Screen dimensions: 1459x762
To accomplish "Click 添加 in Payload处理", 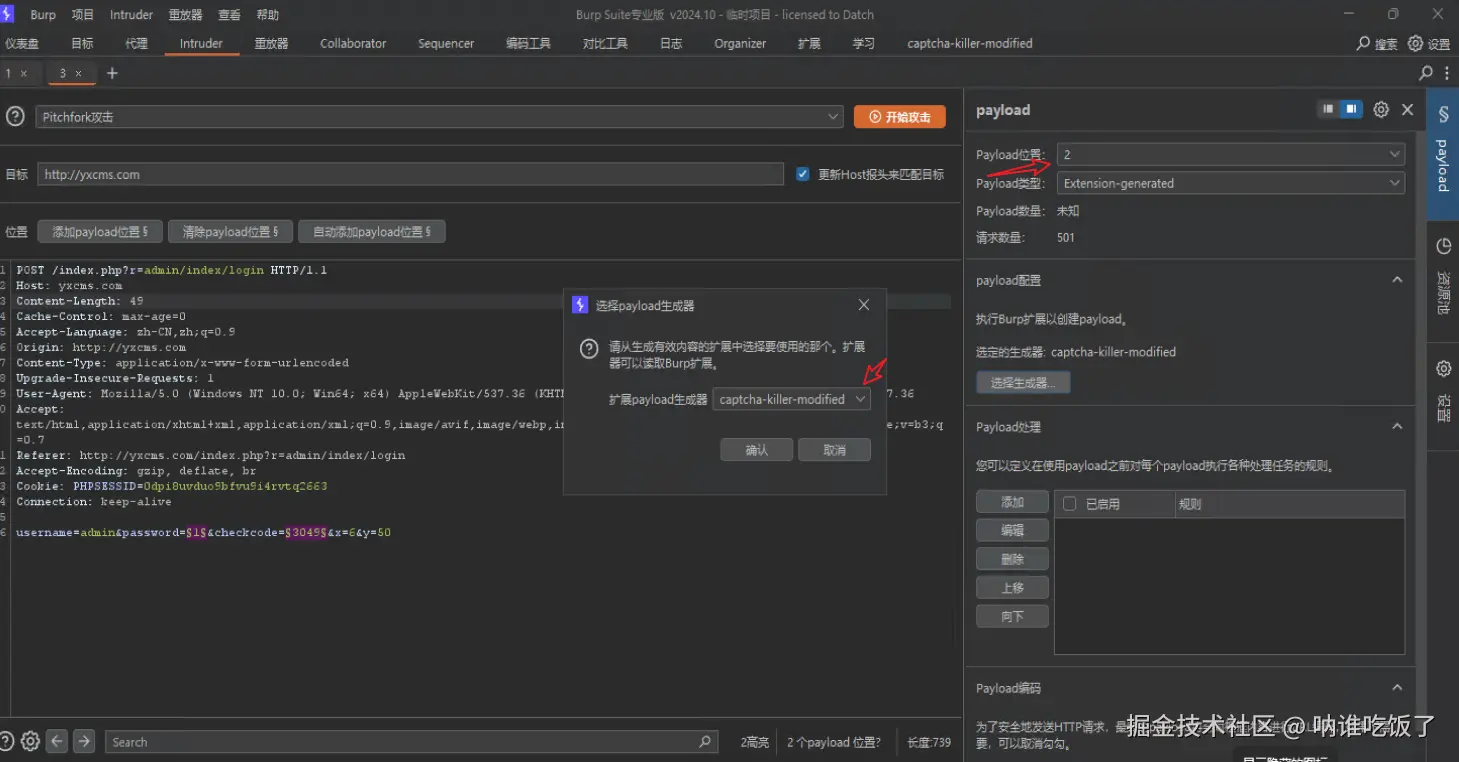I will (1012, 502).
